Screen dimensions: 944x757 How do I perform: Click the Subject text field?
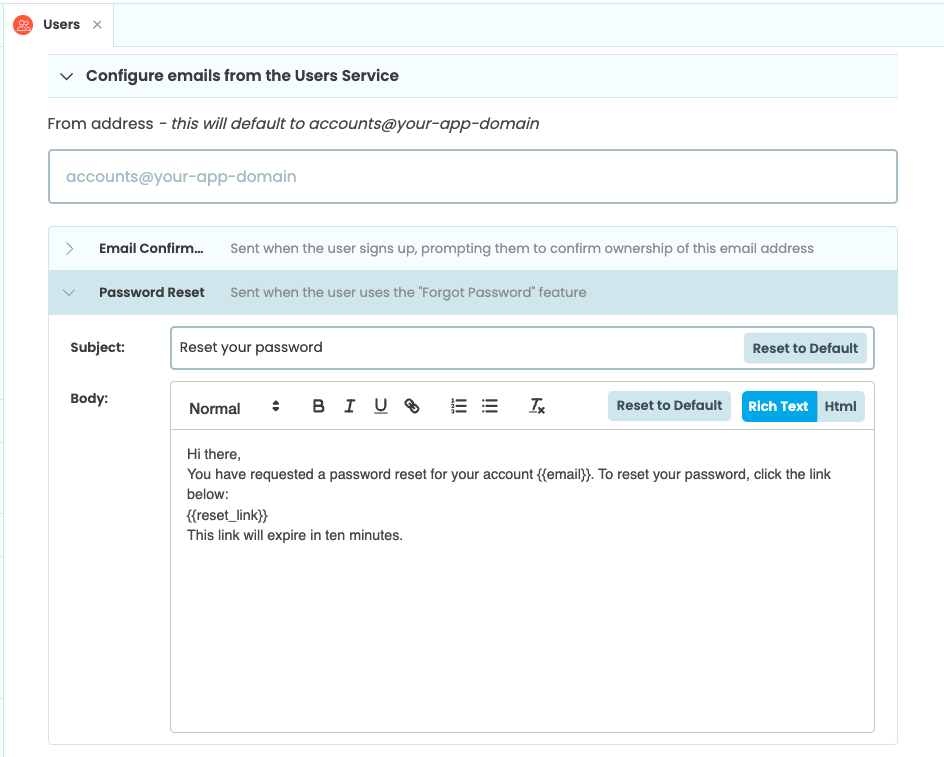(x=450, y=347)
